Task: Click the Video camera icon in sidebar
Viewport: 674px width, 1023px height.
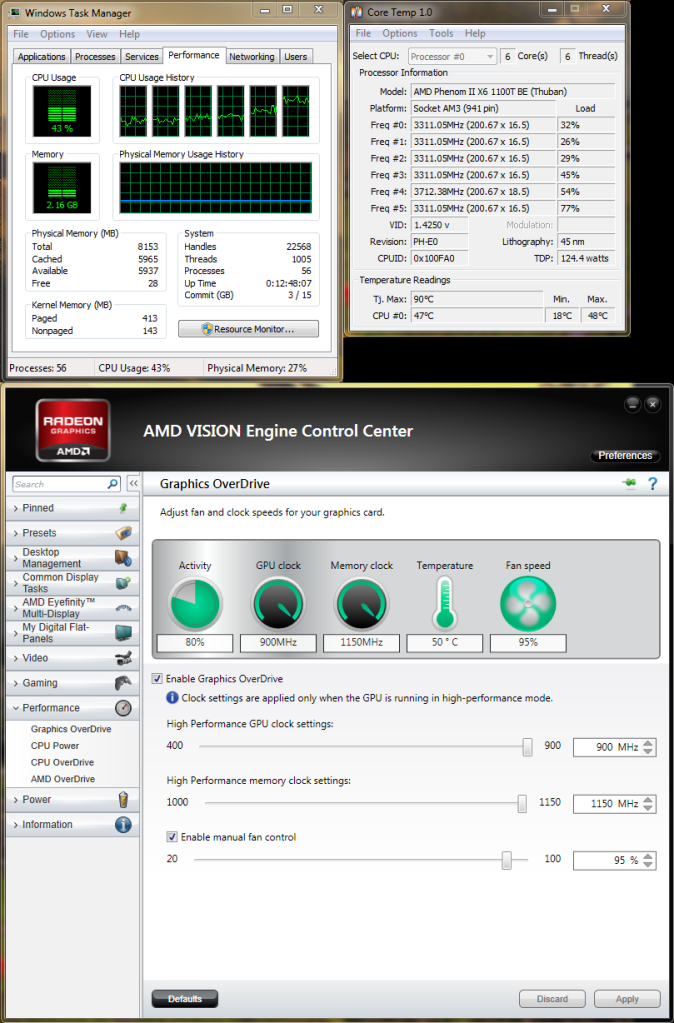Action: (123, 658)
